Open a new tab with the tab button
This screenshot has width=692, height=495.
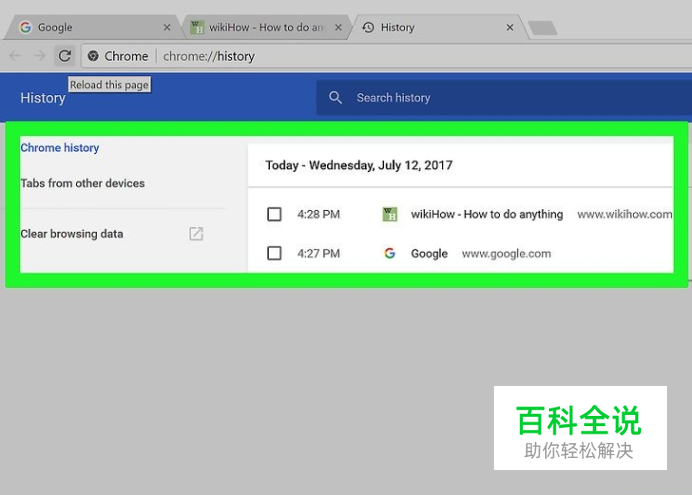[x=543, y=28]
